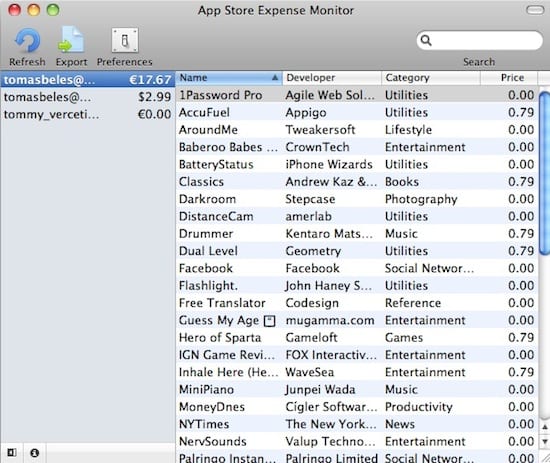Click the Reference category cell

coord(413,303)
